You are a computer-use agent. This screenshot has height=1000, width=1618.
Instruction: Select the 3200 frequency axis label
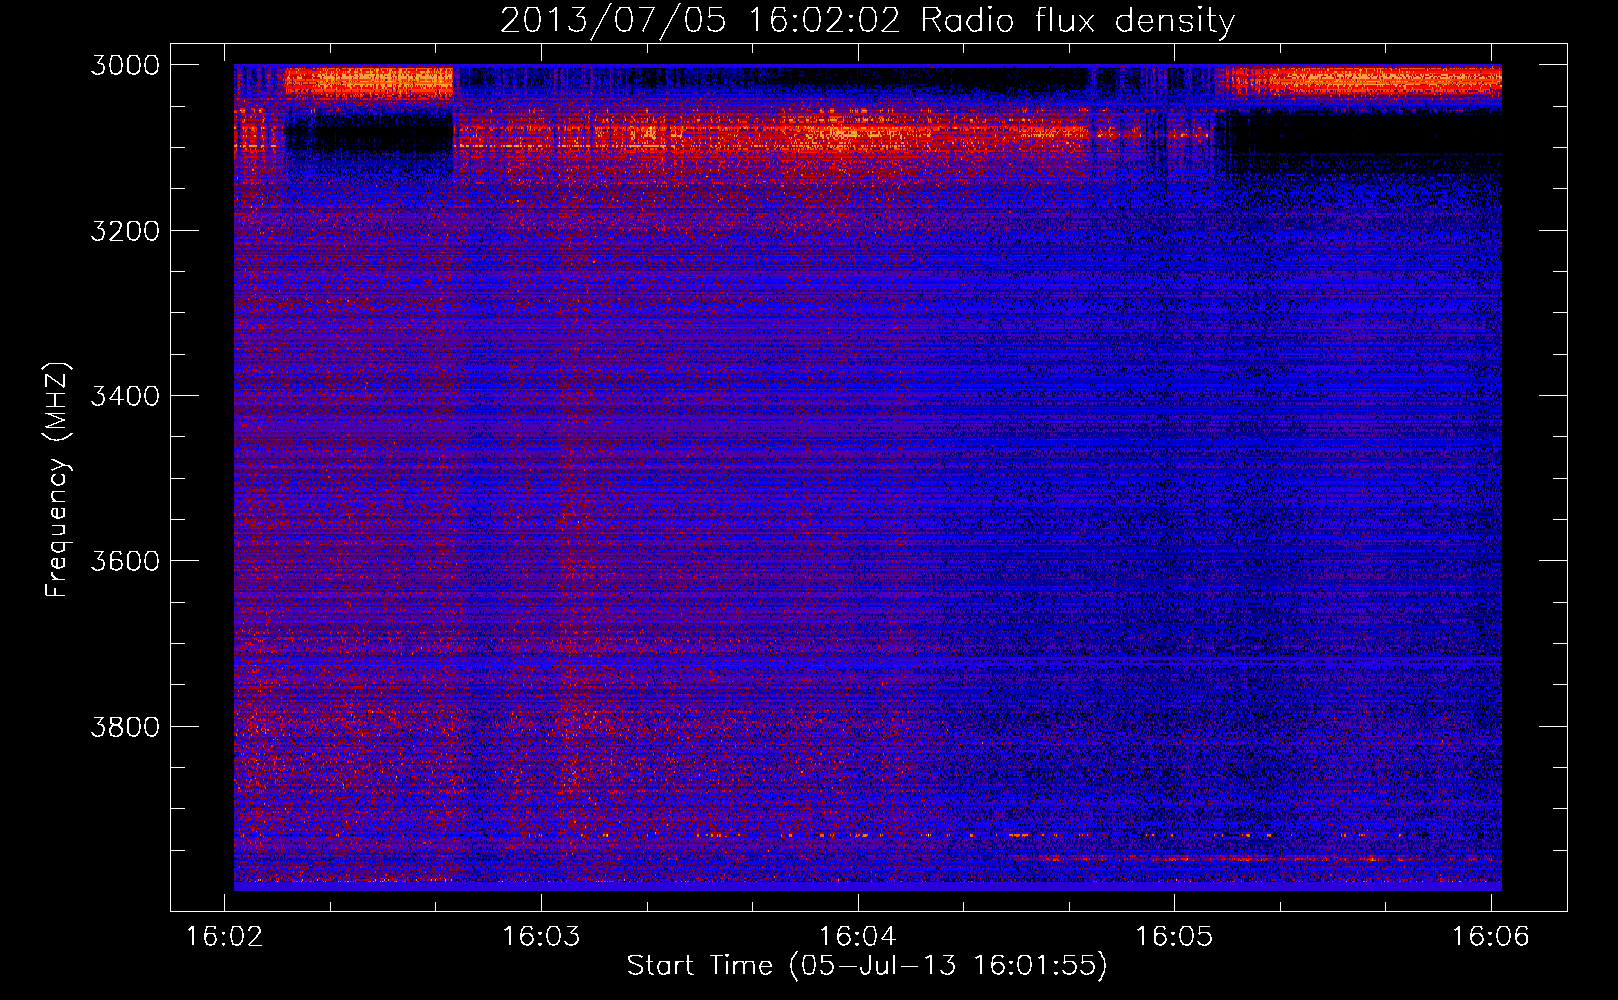pyautogui.click(x=125, y=231)
